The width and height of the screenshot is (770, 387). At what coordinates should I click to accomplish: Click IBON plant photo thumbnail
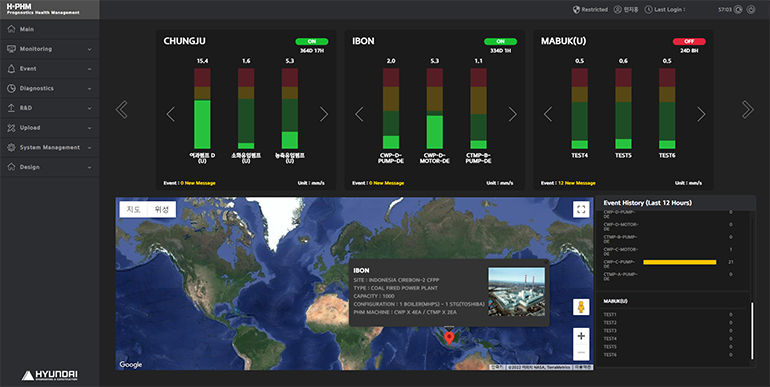click(516, 292)
